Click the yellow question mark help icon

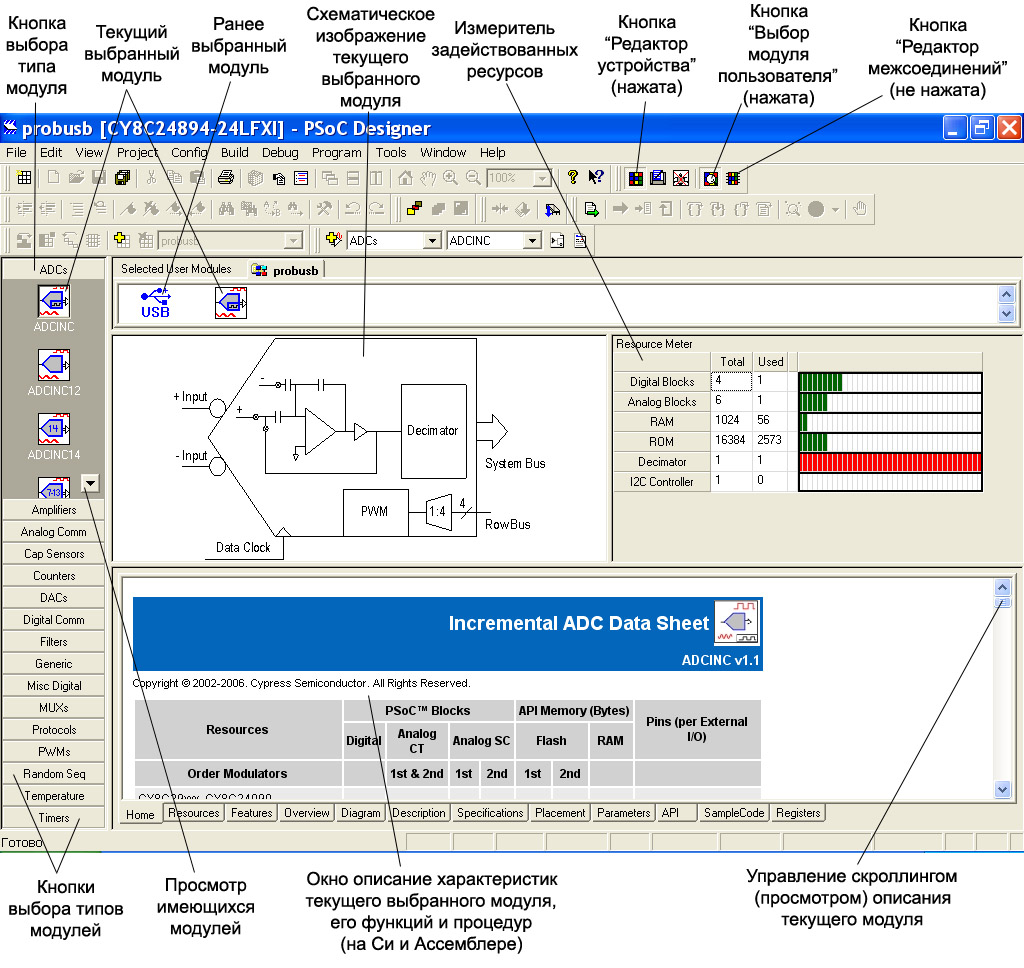pyautogui.click(x=573, y=177)
